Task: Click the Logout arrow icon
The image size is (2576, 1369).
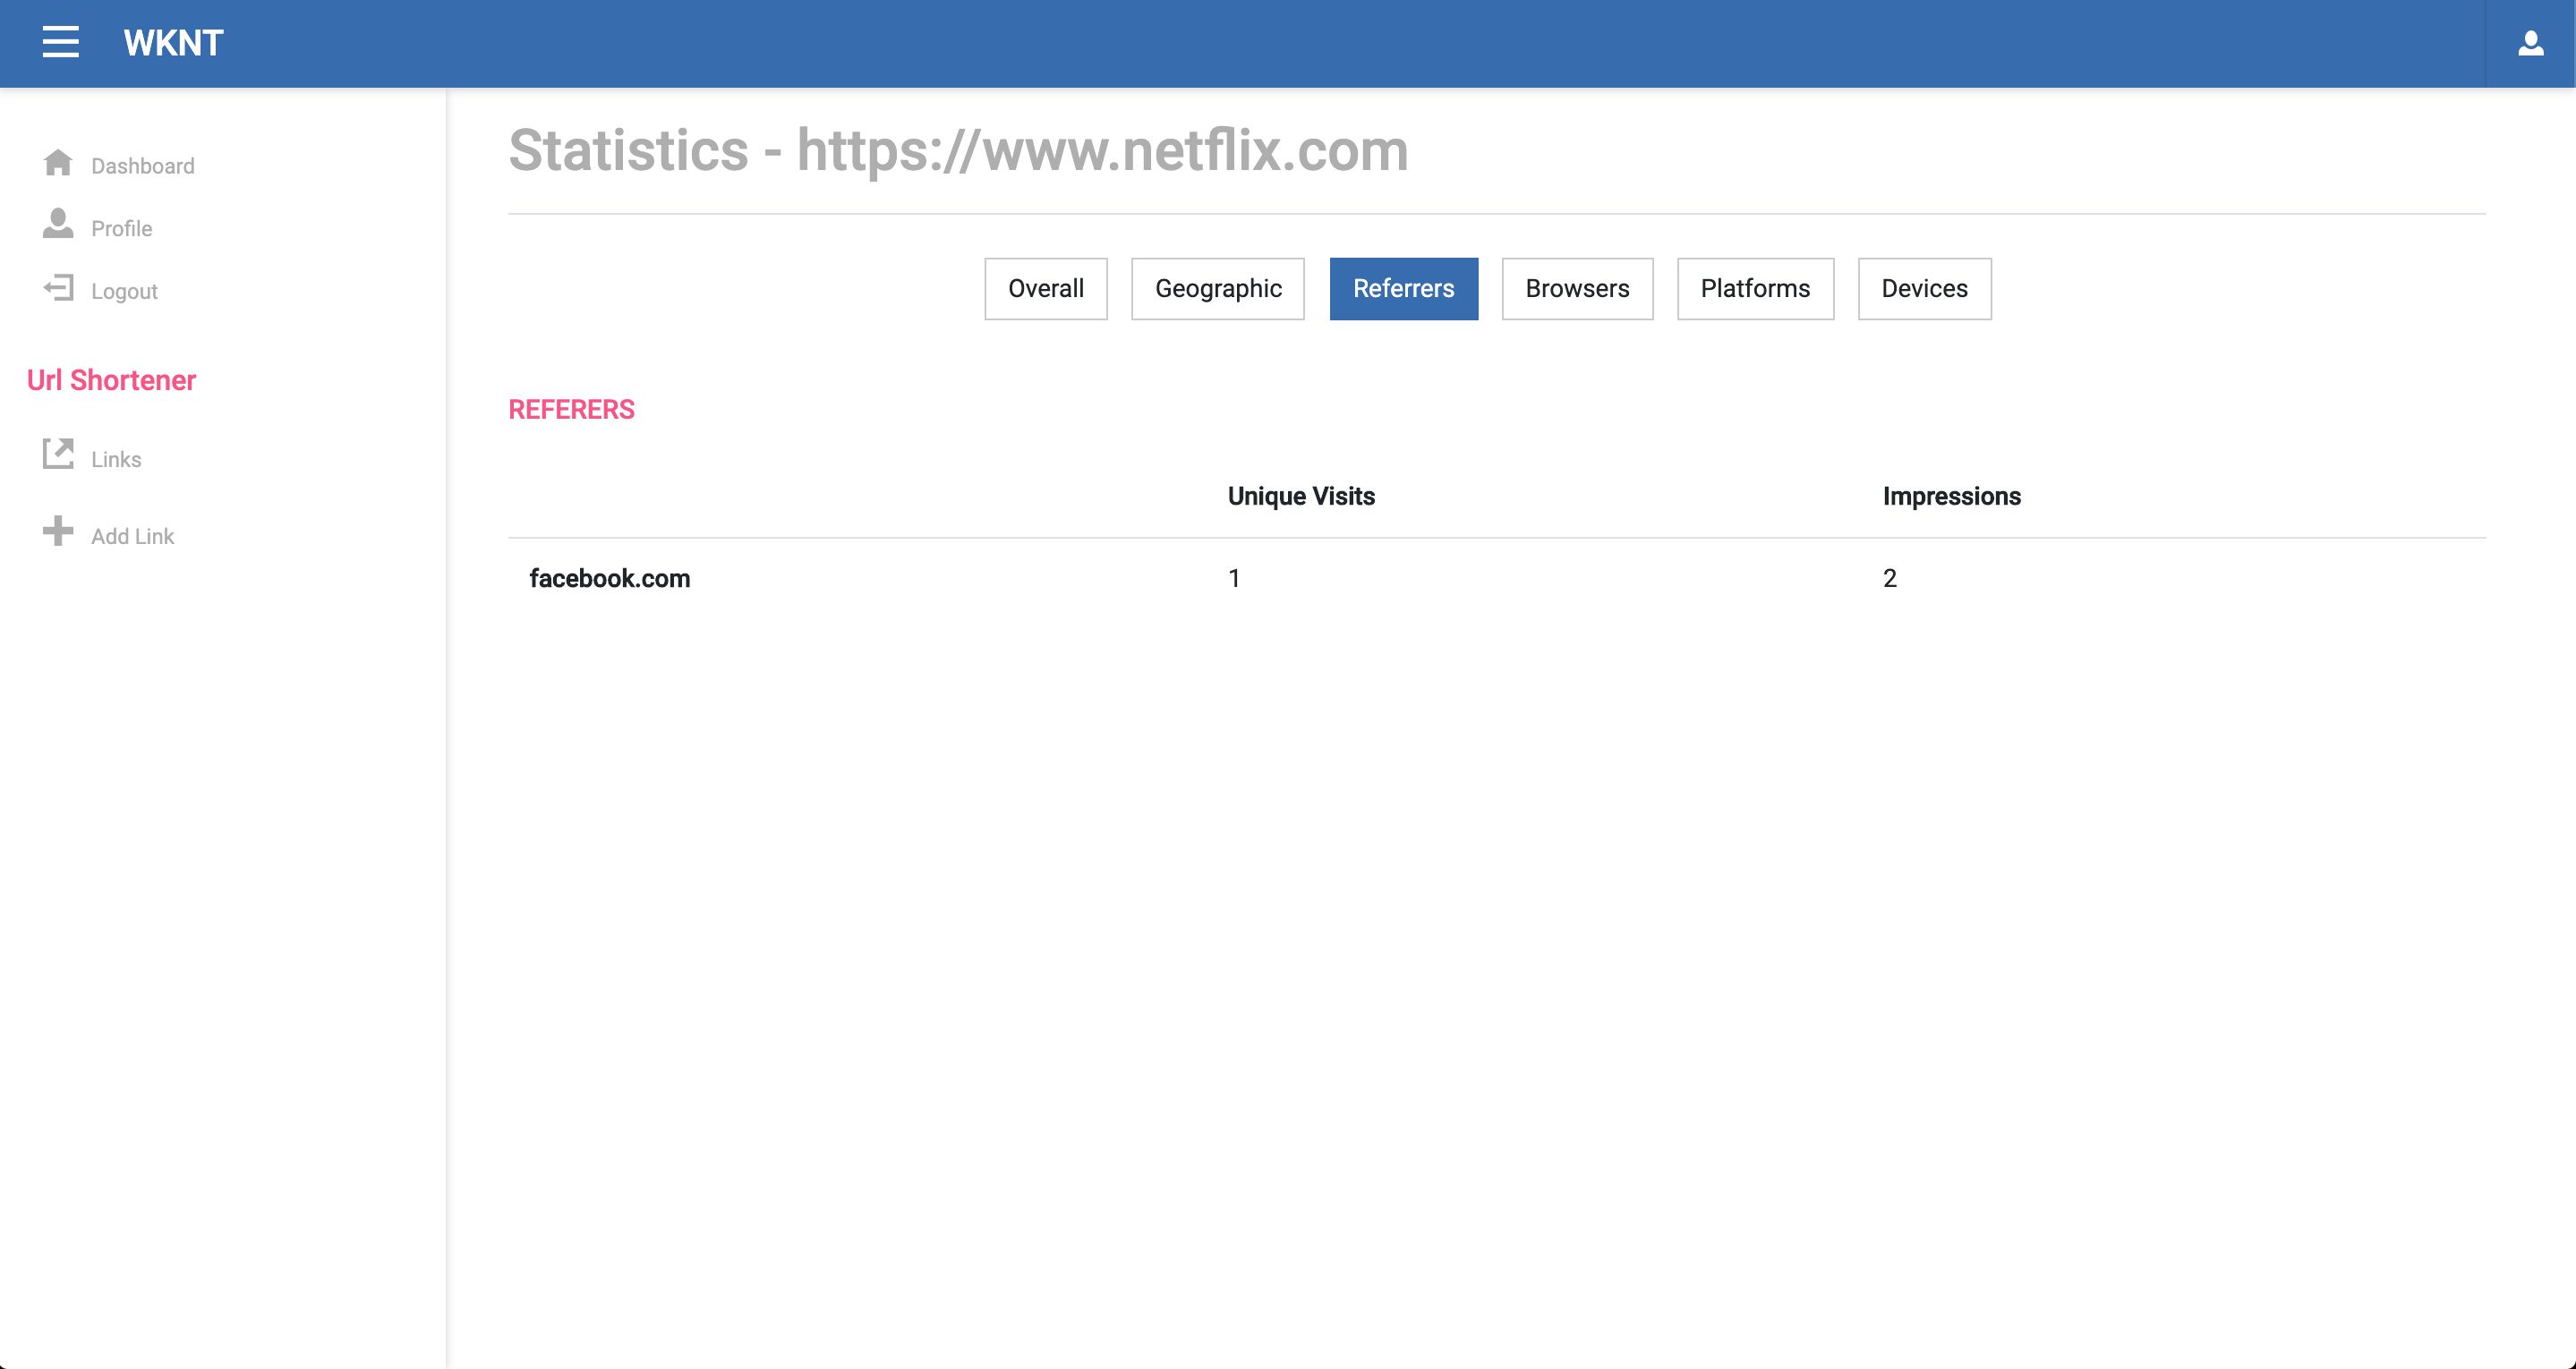Action: pyautogui.click(x=58, y=288)
